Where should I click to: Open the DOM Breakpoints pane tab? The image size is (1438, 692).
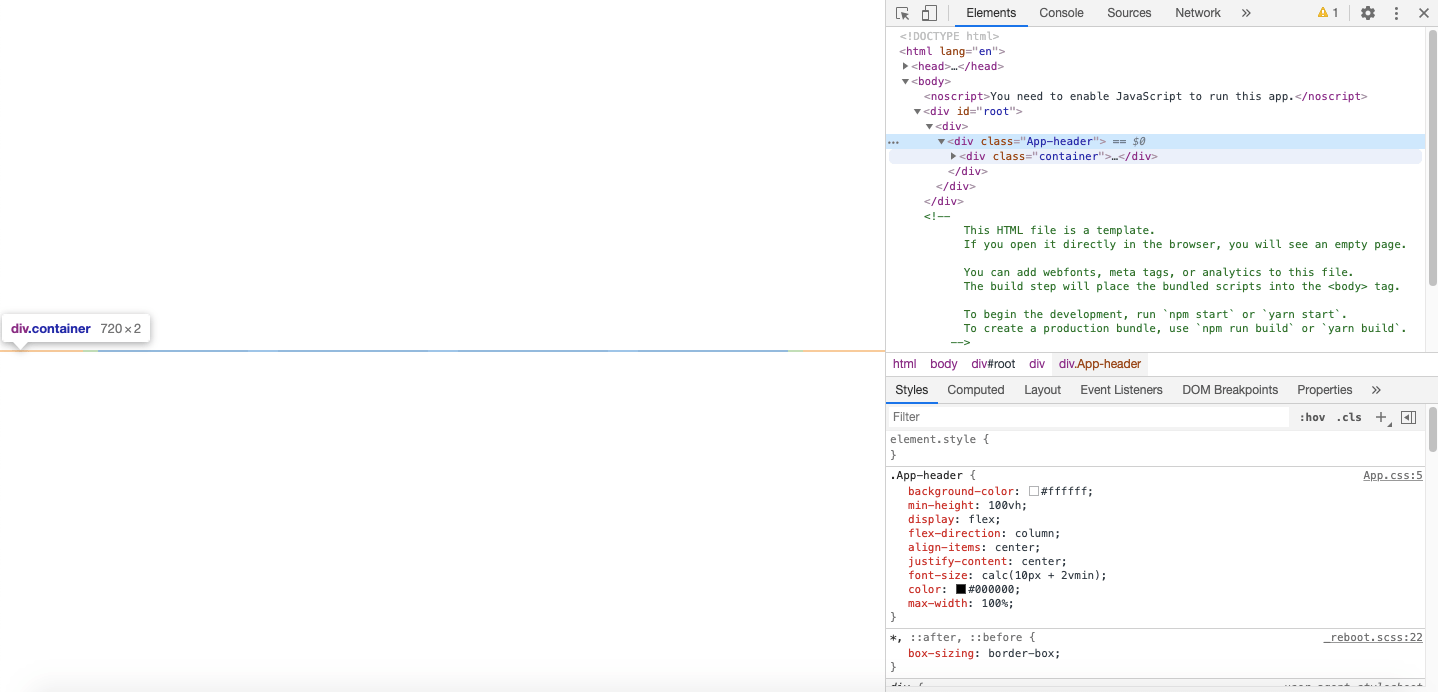(x=1230, y=390)
